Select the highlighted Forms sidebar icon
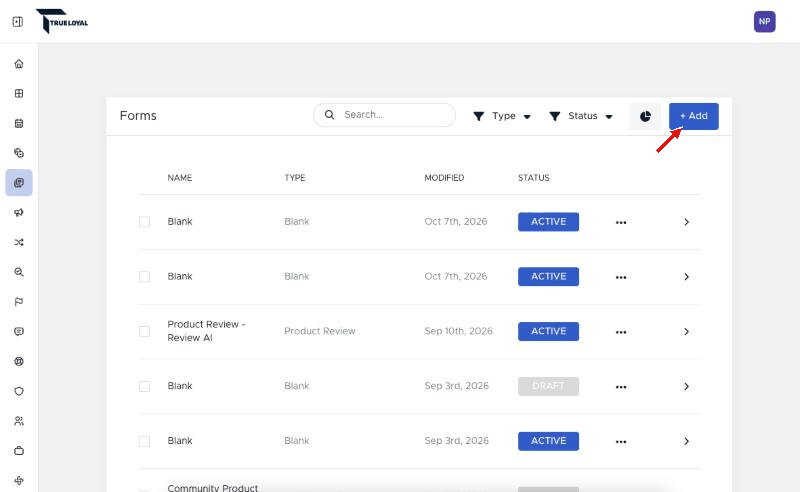This screenshot has height=492, width=800. (x=19, y=183)
